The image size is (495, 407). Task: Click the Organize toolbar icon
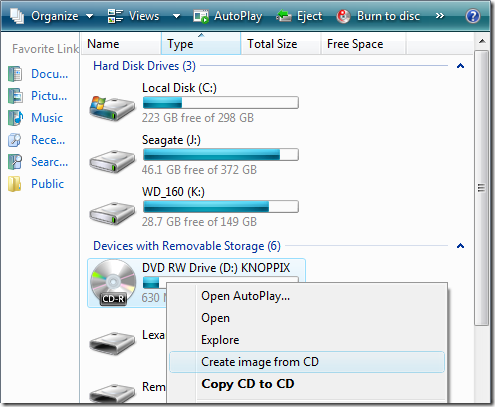[17, 16]
